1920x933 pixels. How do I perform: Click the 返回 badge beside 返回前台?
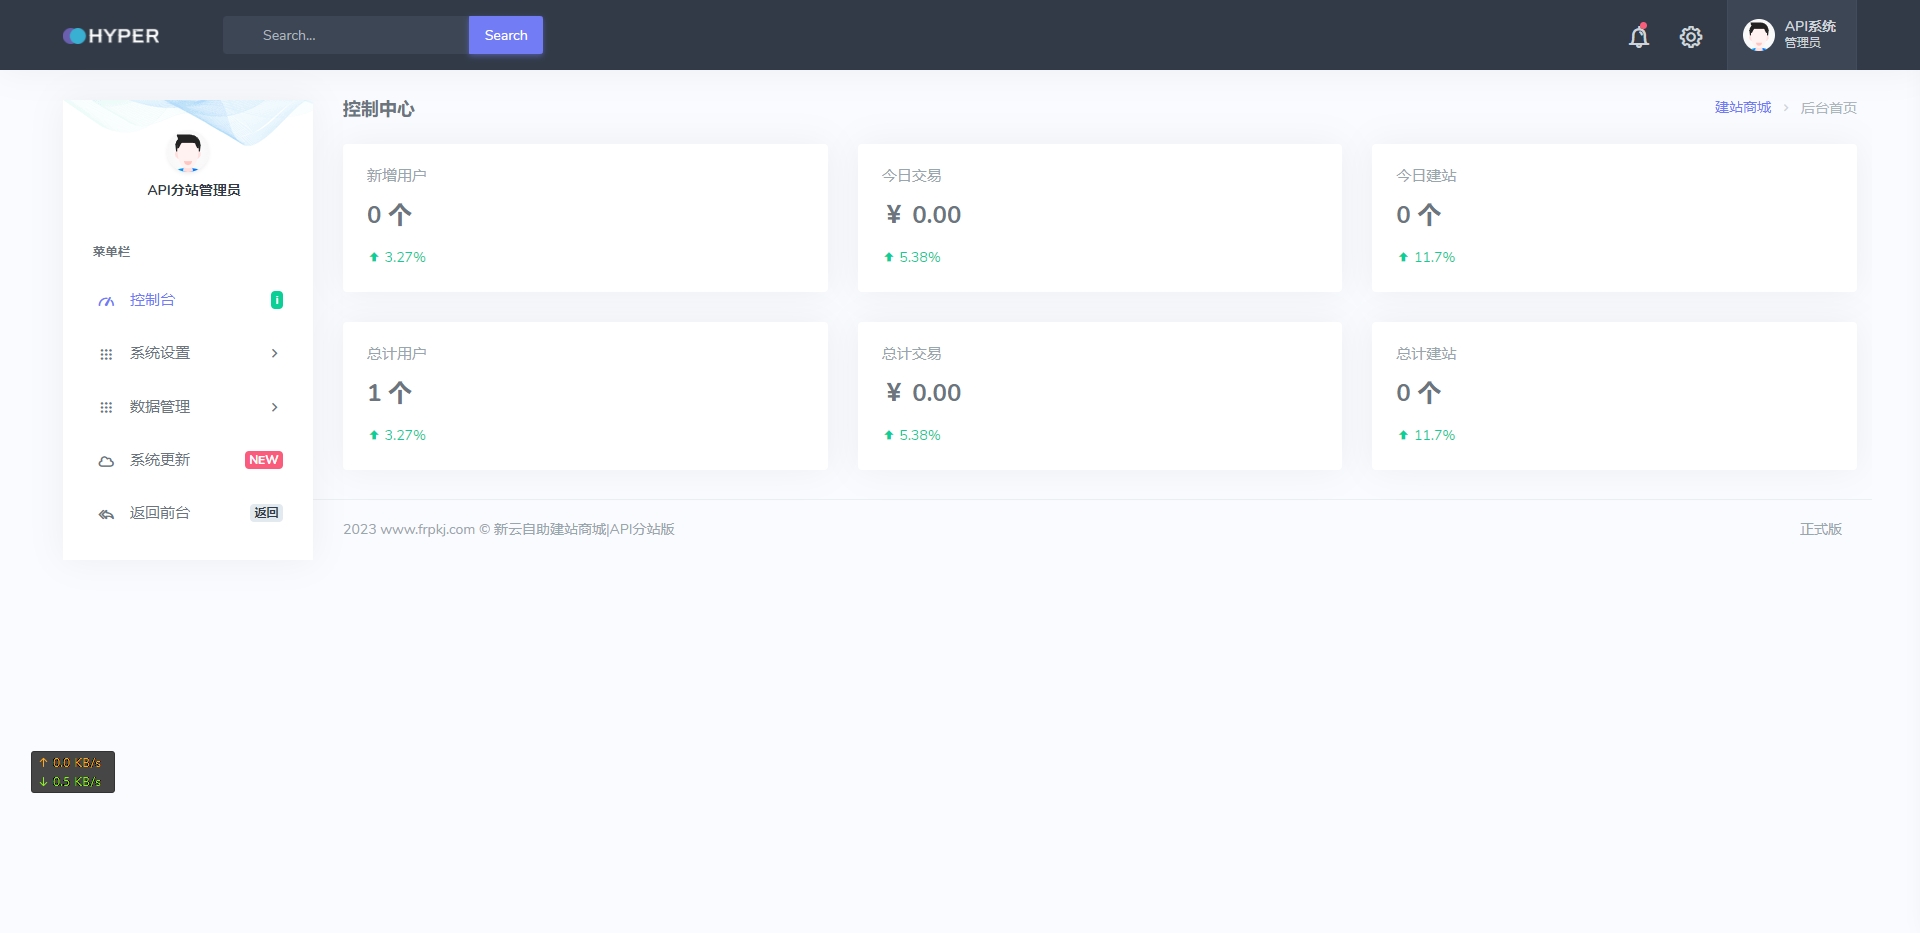[266, 513]
